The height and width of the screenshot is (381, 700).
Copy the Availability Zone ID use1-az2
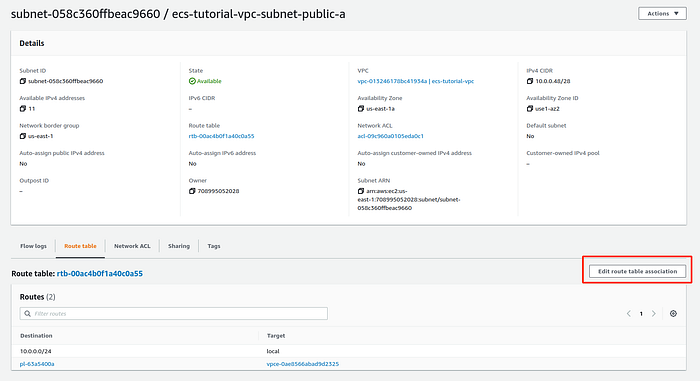(x=530, y=109)
